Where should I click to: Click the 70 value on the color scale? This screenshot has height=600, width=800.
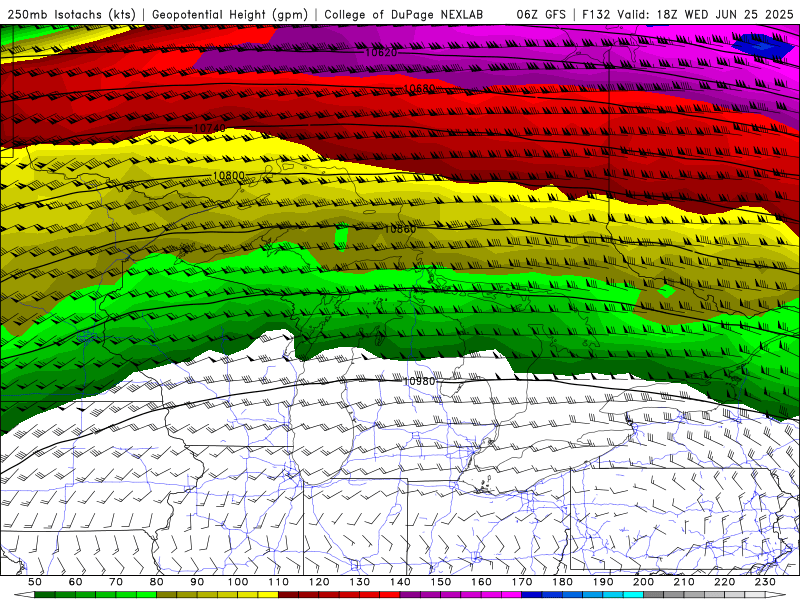(x=116, y=582)
